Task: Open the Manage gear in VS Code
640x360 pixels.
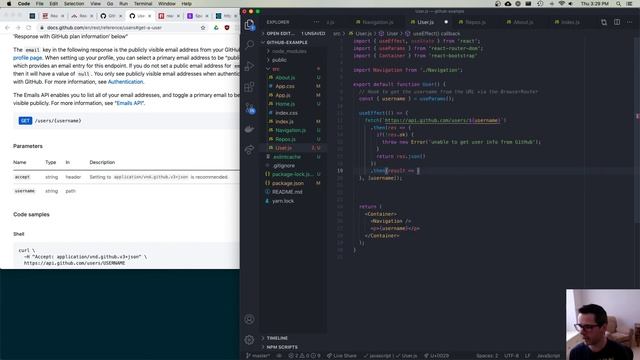Action: click(x=249, y=340)
